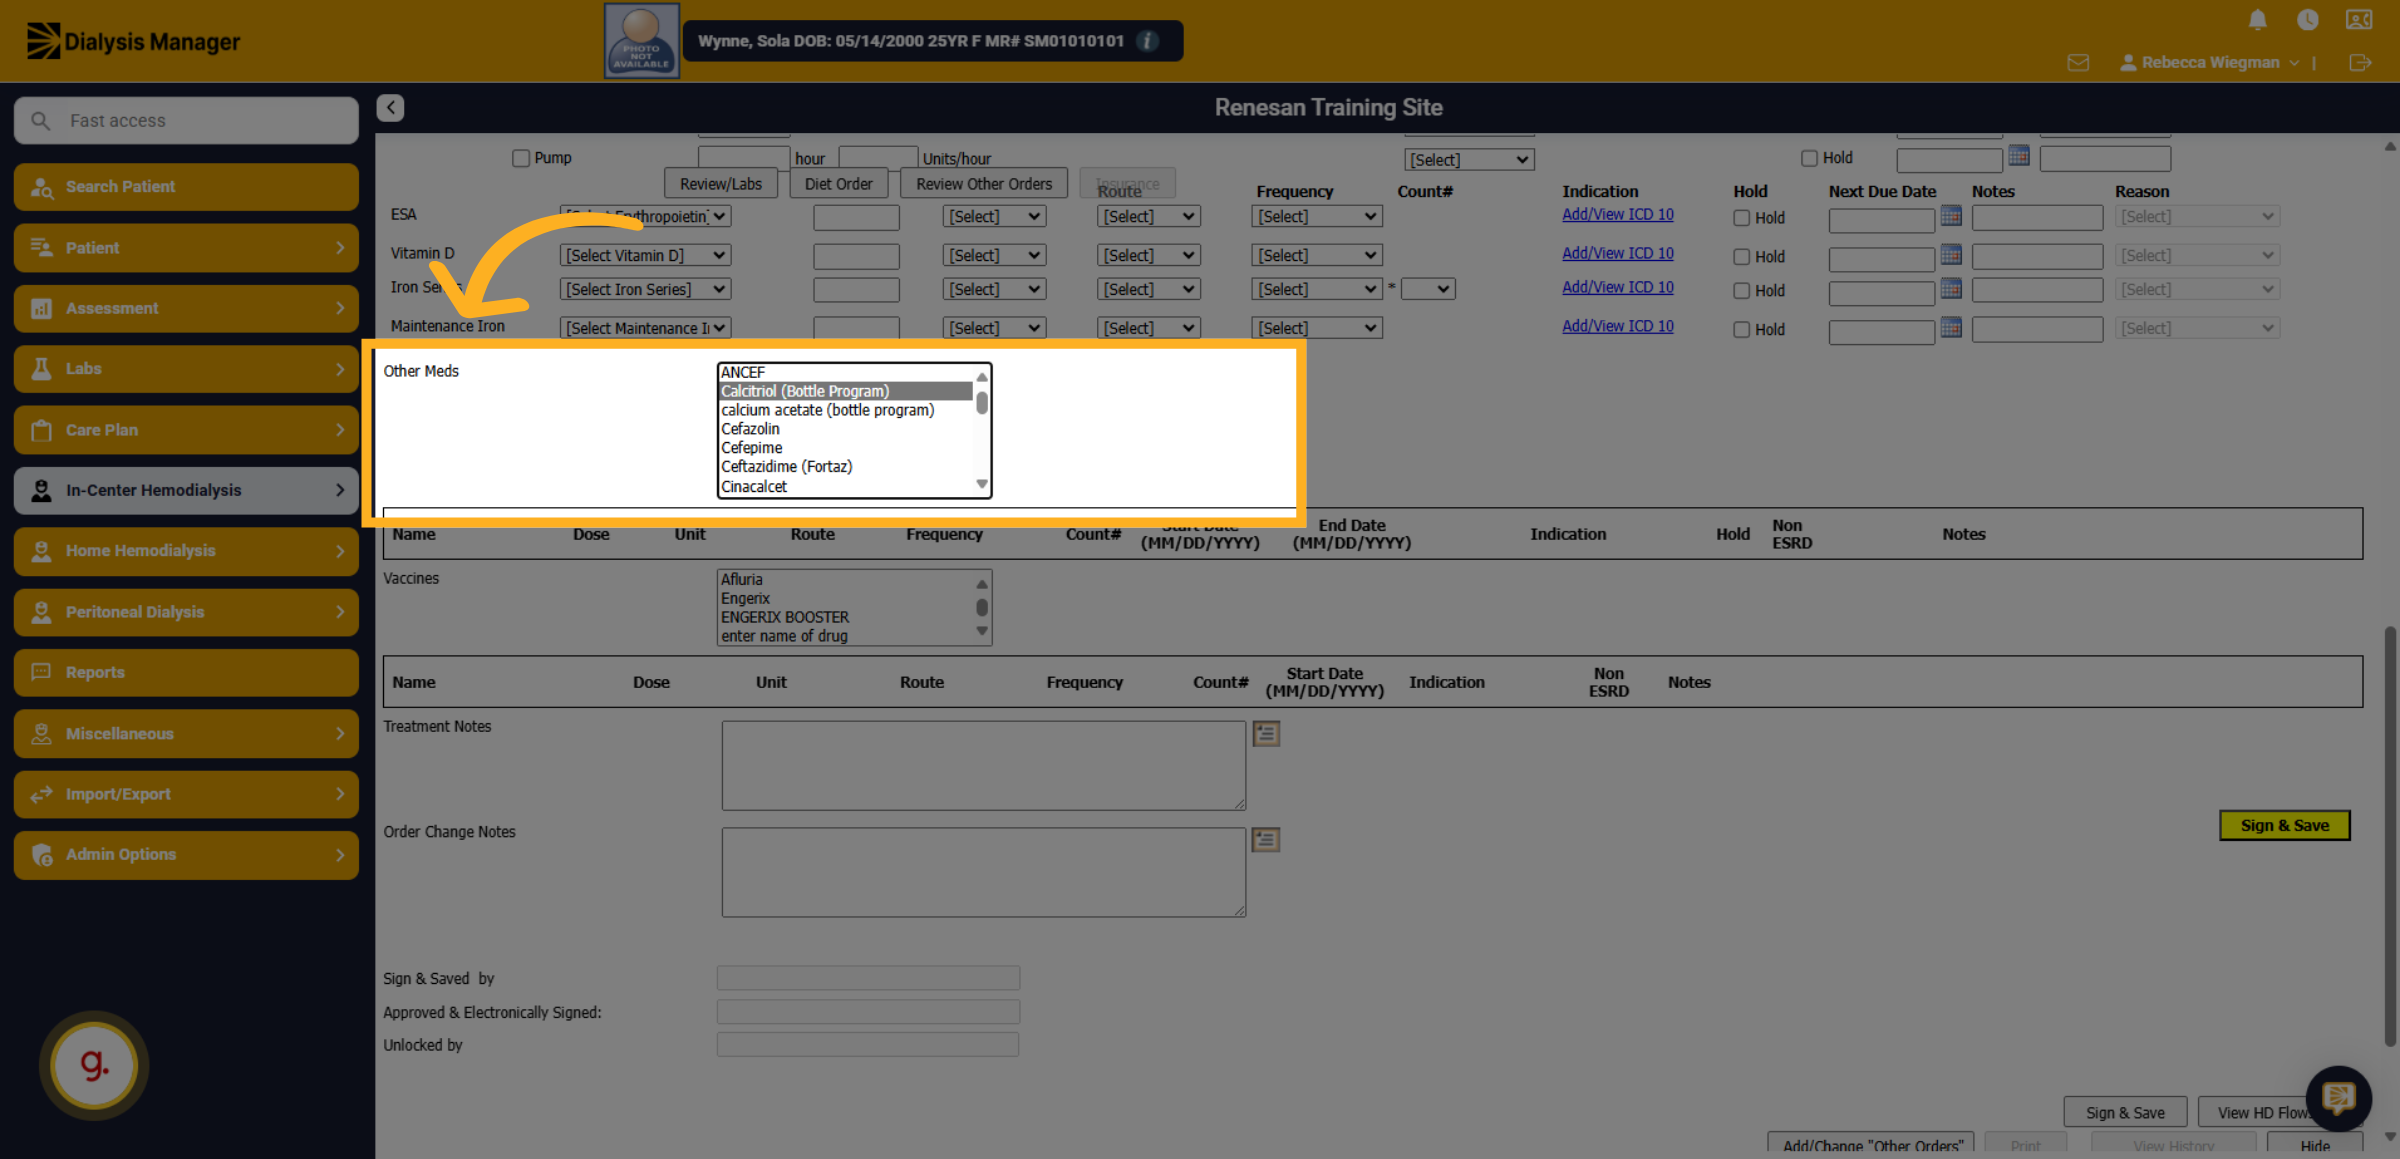2400x1159 pixels.
Task: Open the Treatment Notes template icon
Action: 1266,733
